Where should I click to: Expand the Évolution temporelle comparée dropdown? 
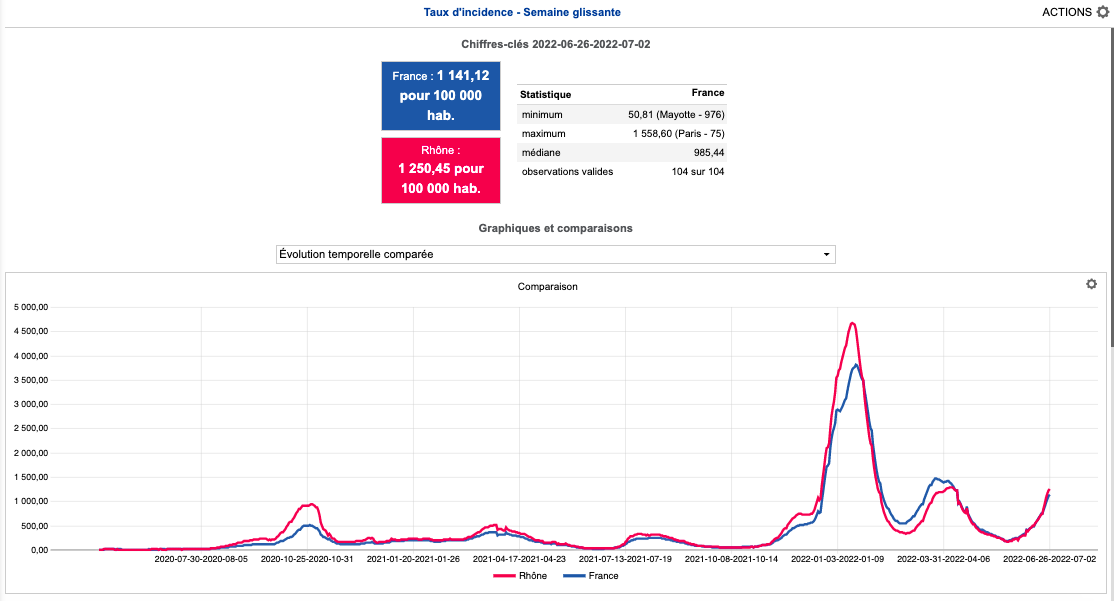click(555, 254)
